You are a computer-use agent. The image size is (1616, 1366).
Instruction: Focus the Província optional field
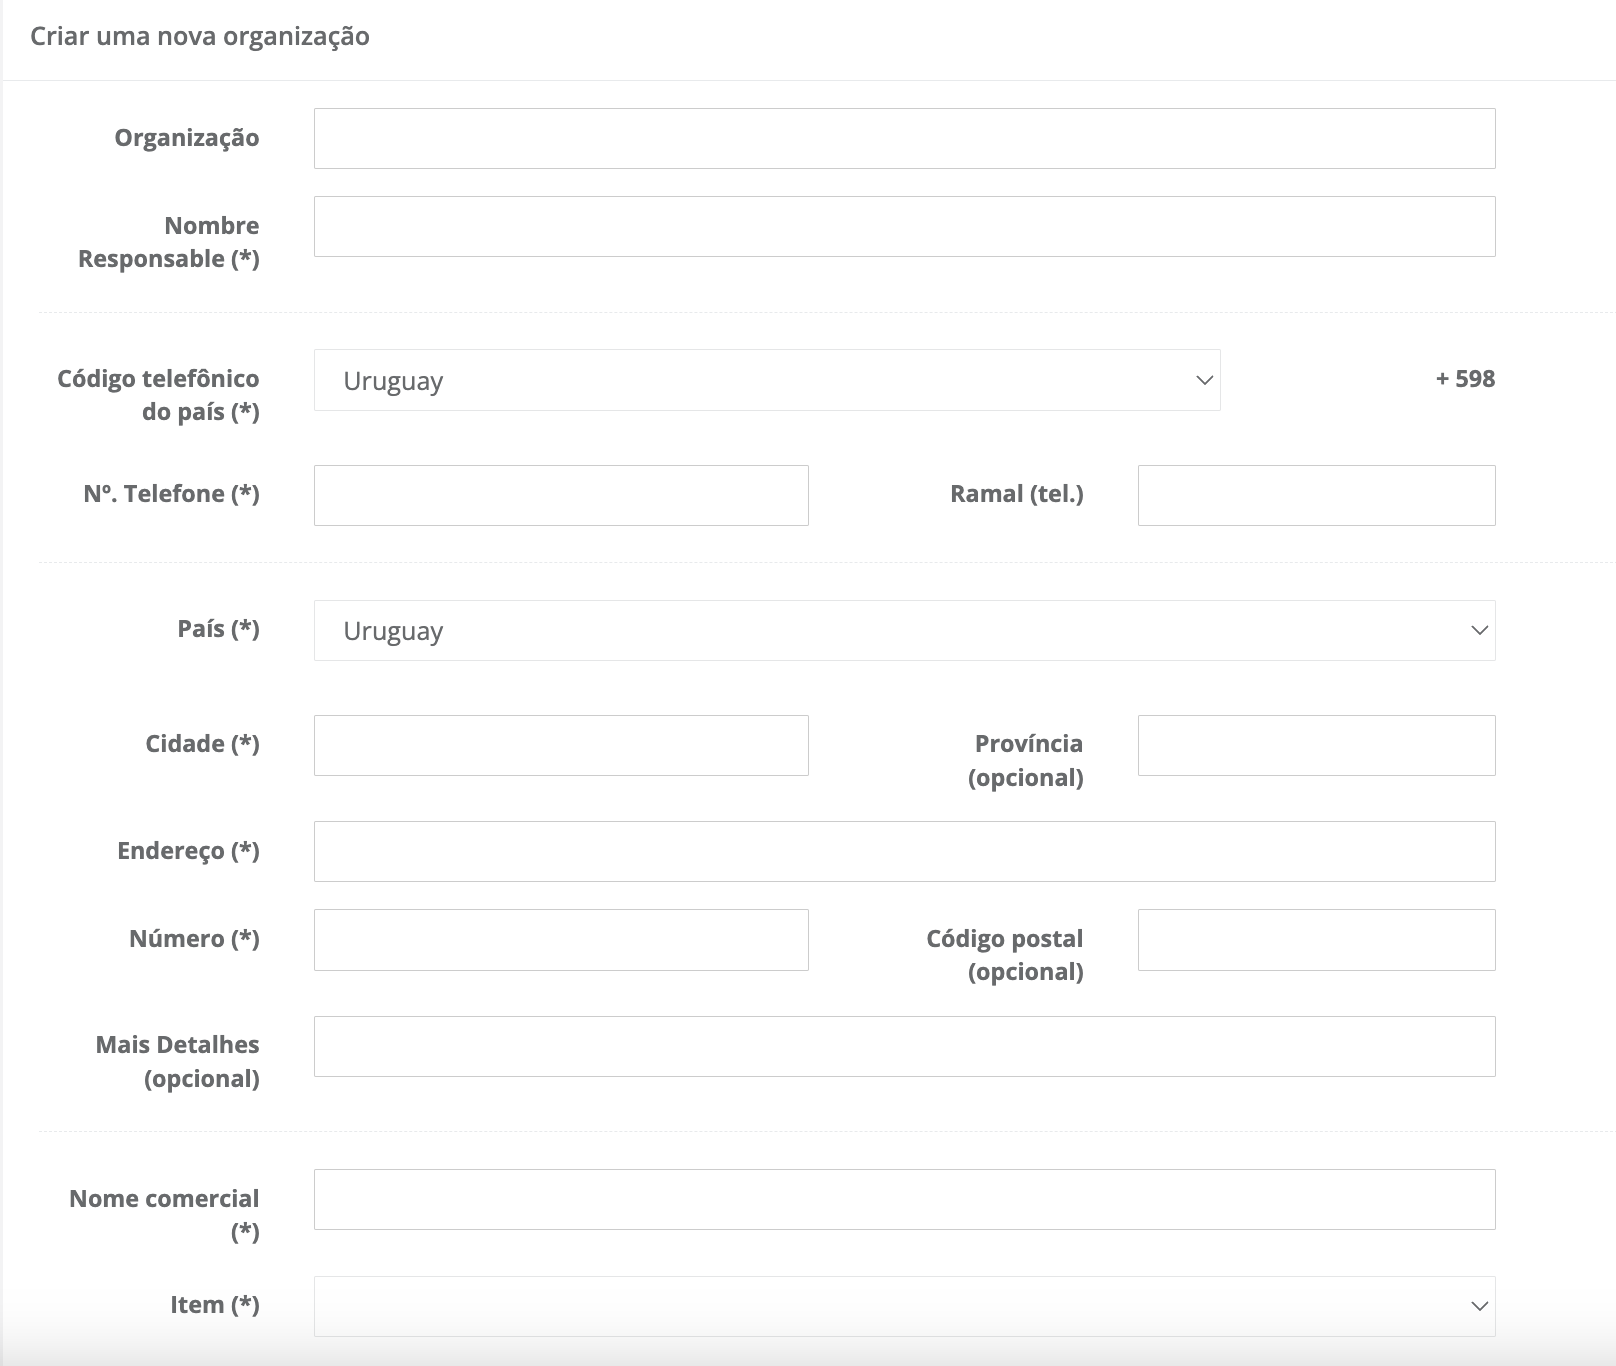click(x=1316, y=745)
